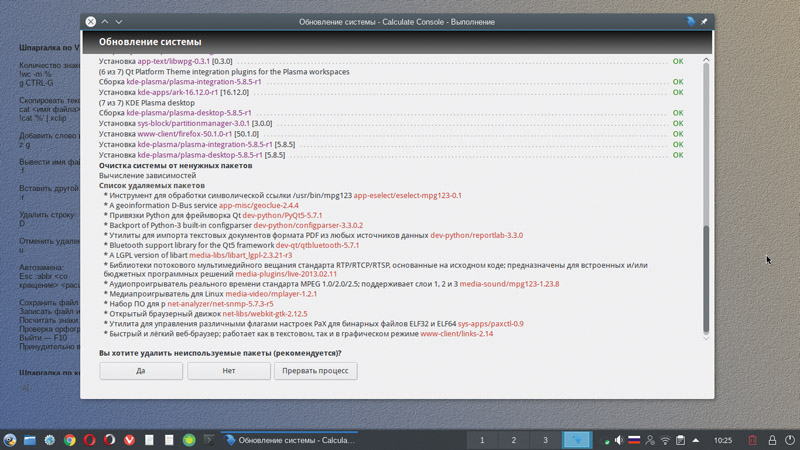Click media-video/mplayer-1.2.1 entry

[x=271, y=294]
